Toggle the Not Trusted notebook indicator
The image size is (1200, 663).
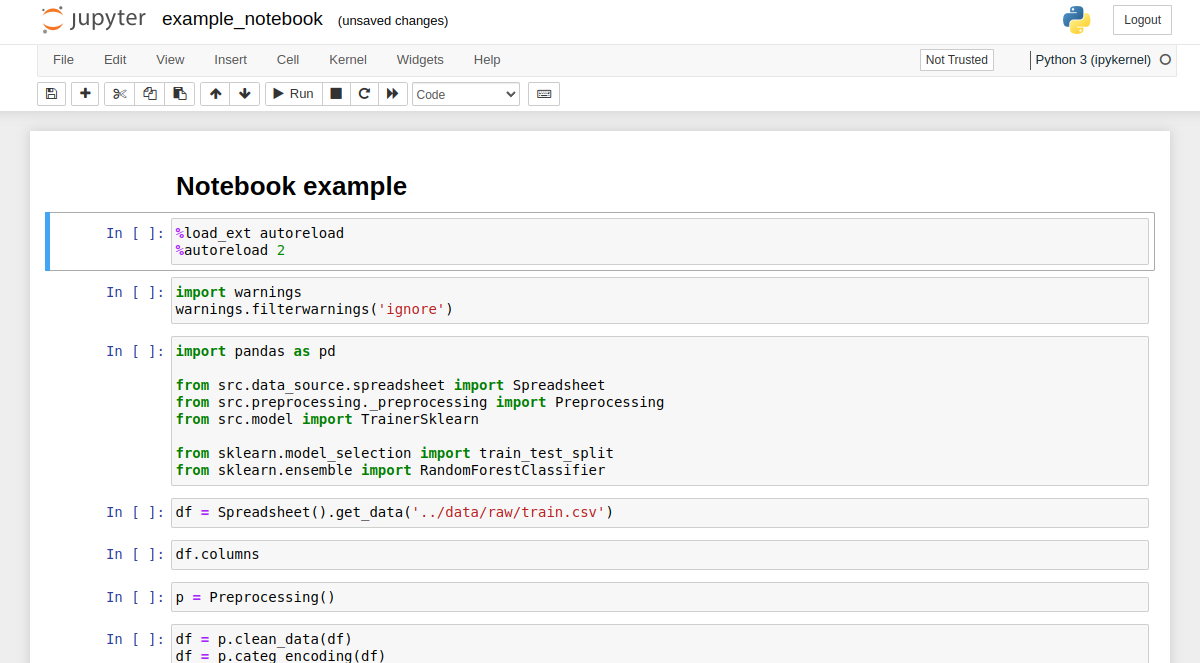tap(956, 60)
